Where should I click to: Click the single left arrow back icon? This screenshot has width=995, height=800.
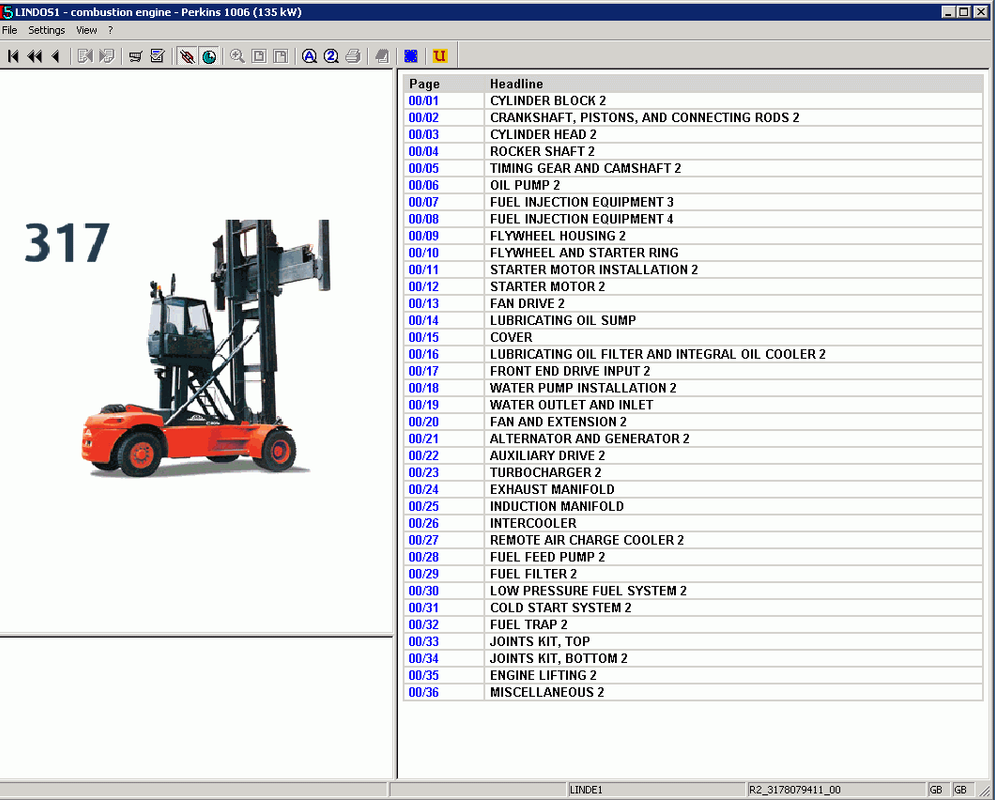coord(56,56)
